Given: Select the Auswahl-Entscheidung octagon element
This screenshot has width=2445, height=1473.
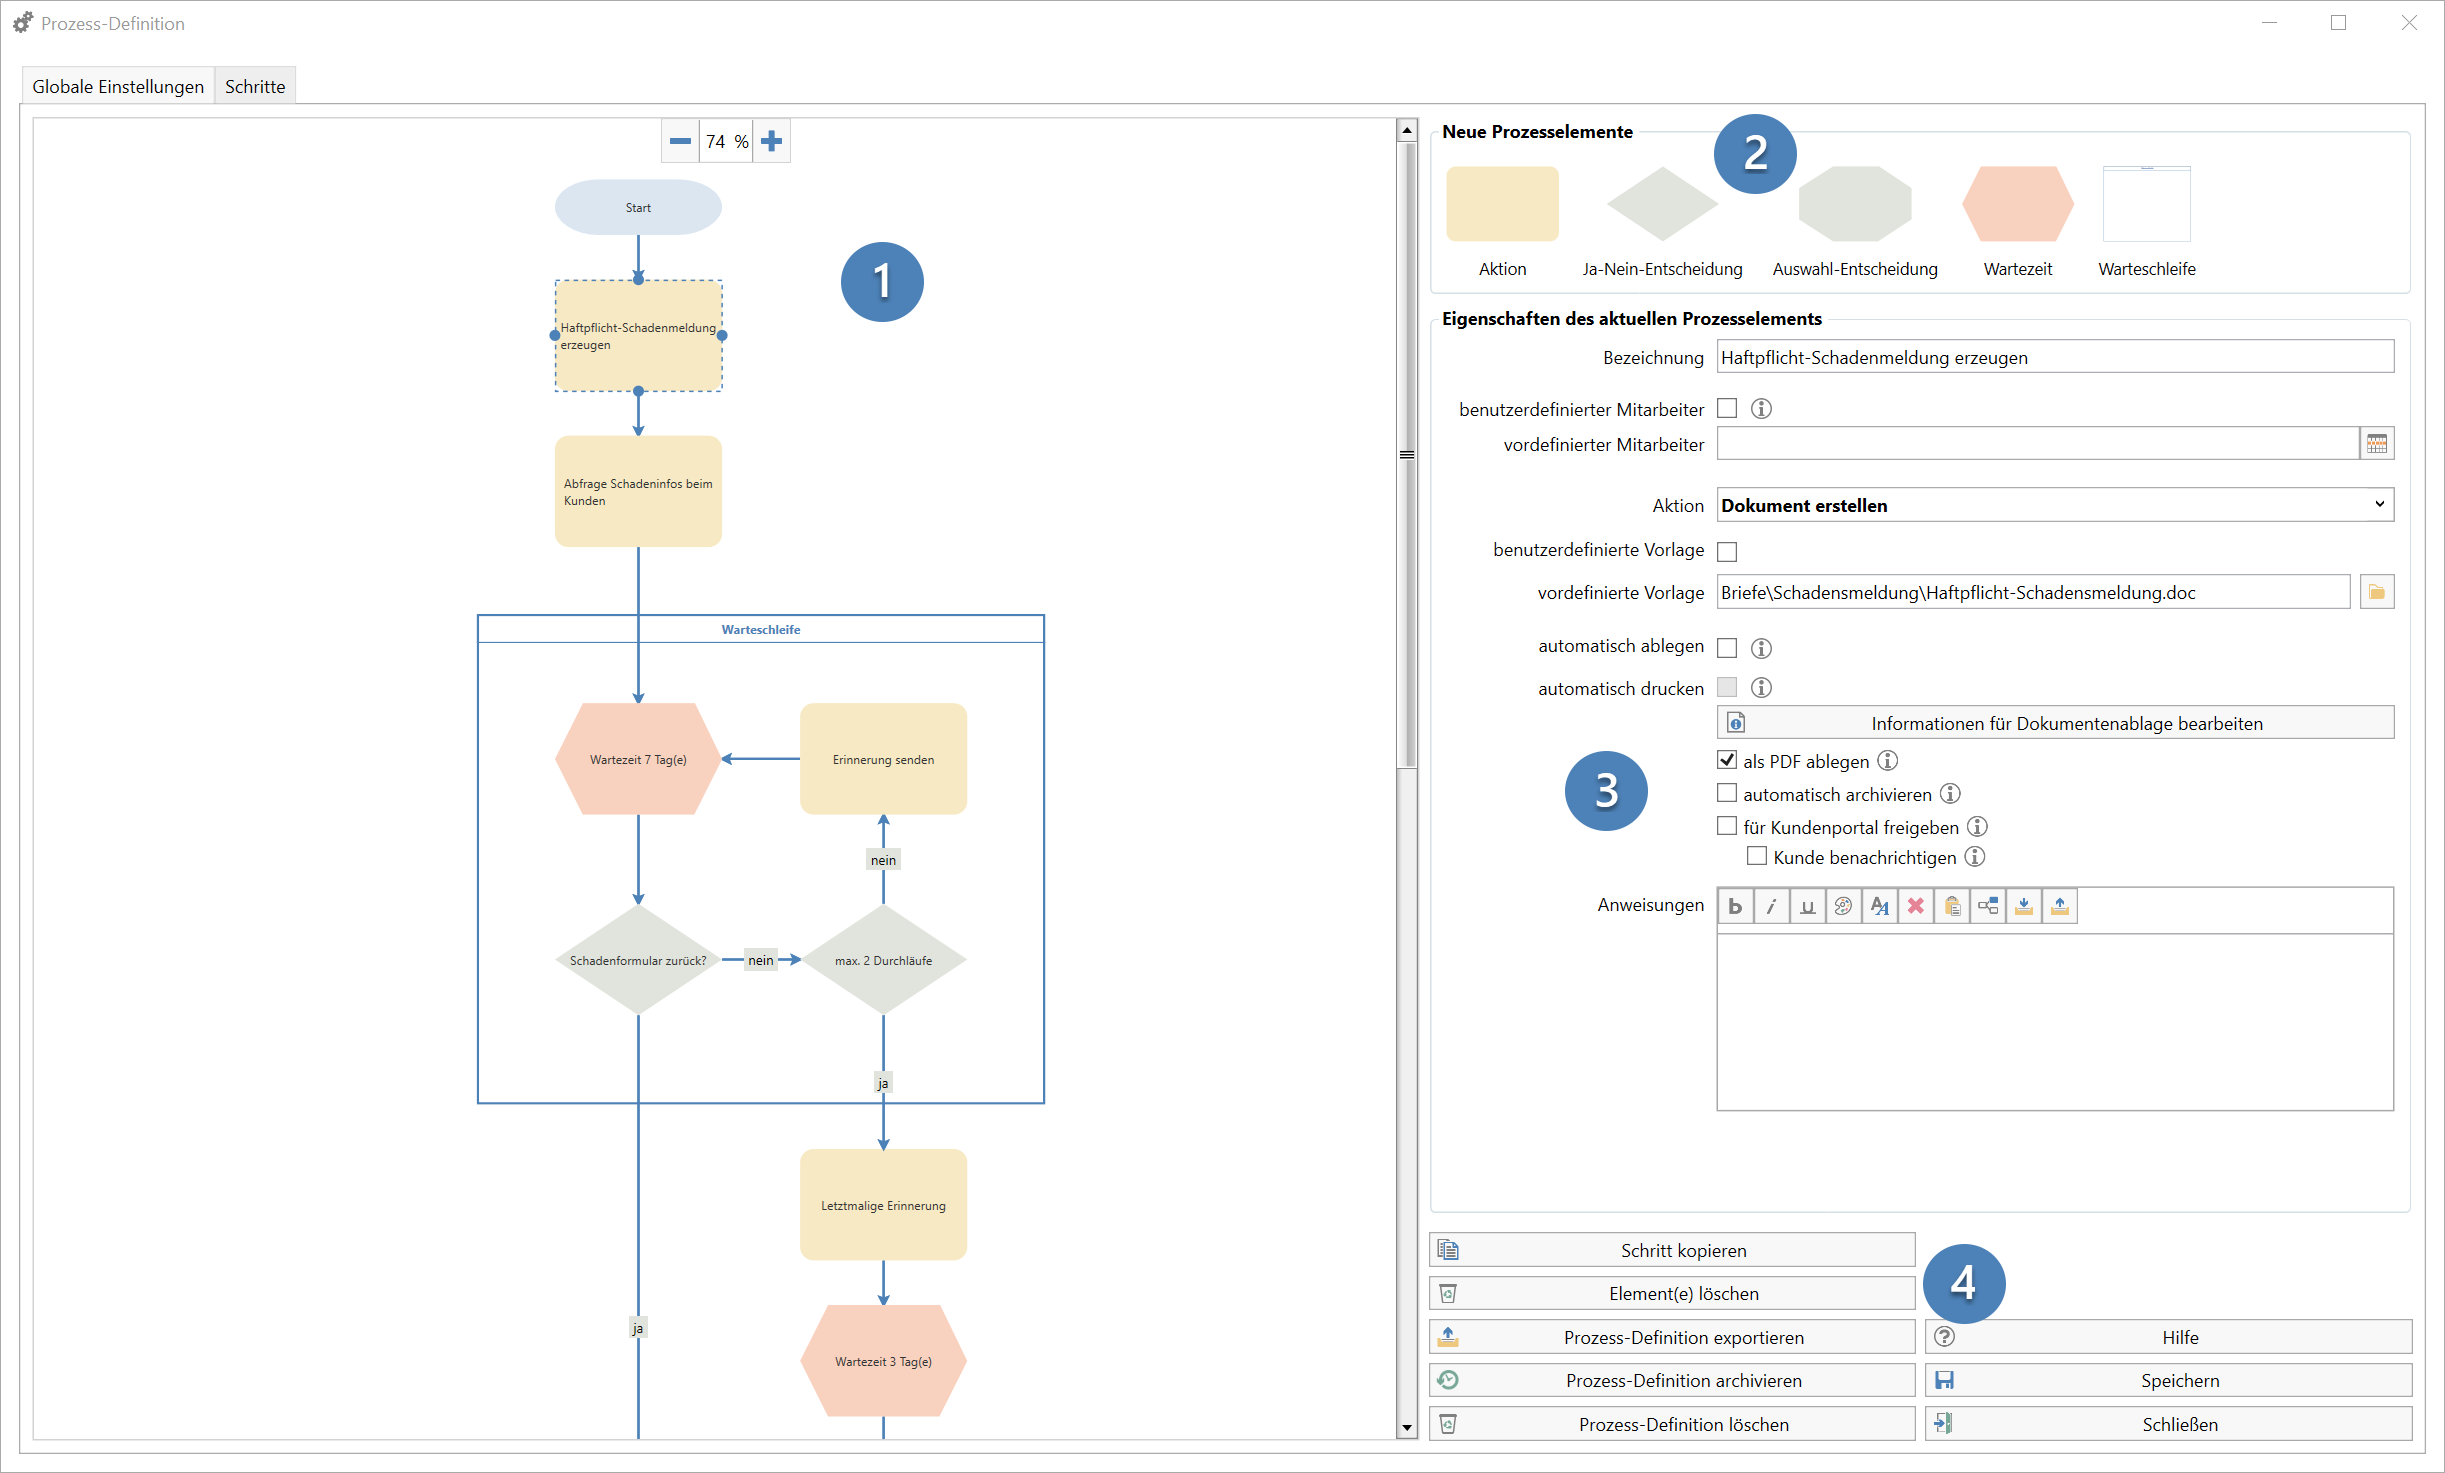Looking at the screenshot, I should [1855, 204].
